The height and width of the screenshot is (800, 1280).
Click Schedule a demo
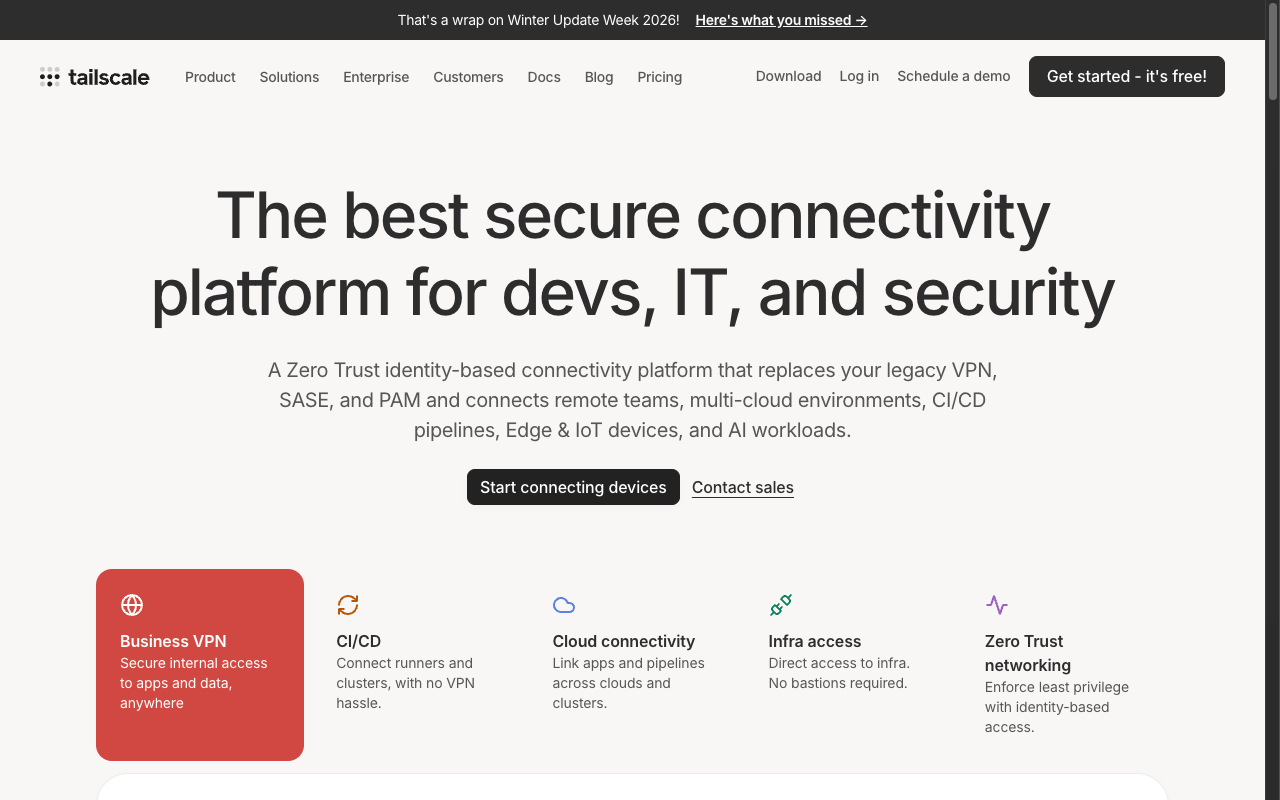point(953,76)
